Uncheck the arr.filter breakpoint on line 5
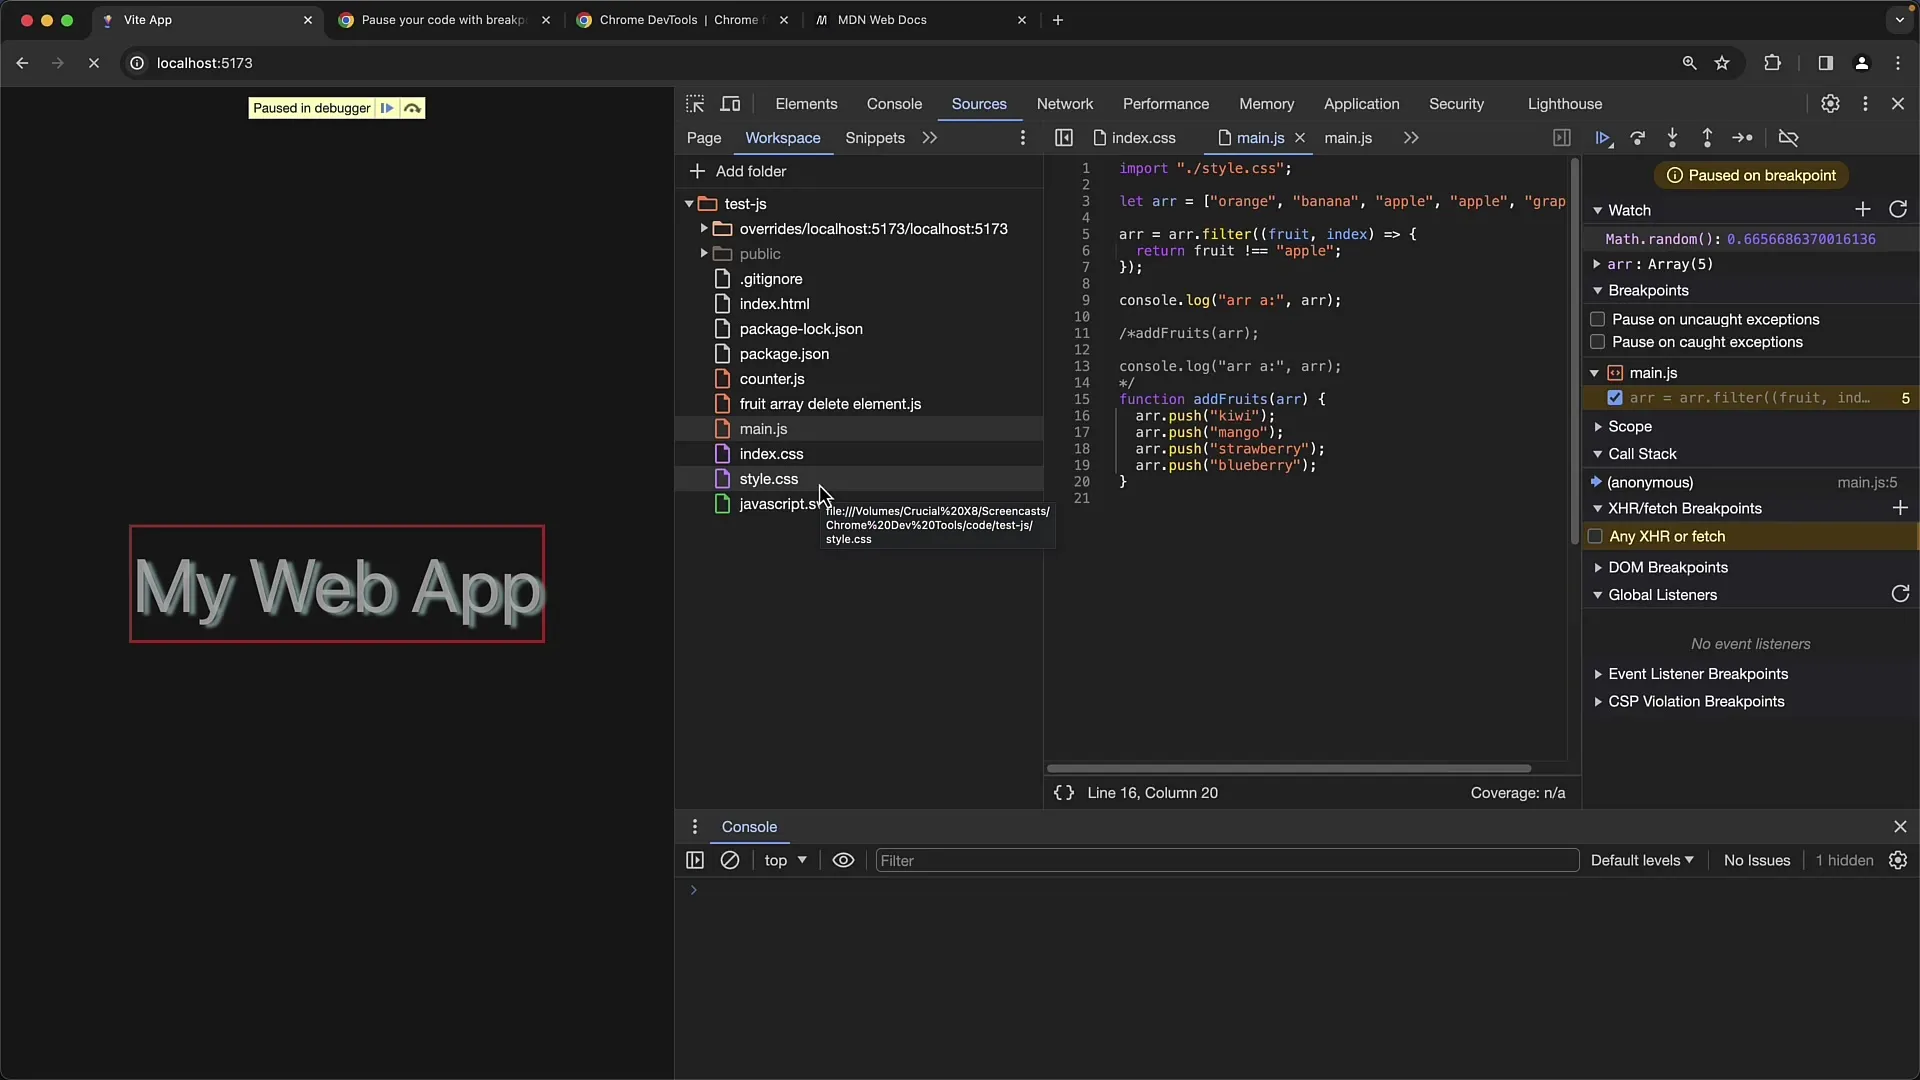The image size is (1920, 1080). point(1614,398)
